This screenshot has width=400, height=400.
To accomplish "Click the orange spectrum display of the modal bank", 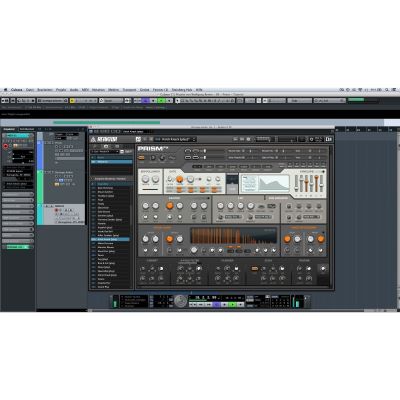I will tap(233, 236).
